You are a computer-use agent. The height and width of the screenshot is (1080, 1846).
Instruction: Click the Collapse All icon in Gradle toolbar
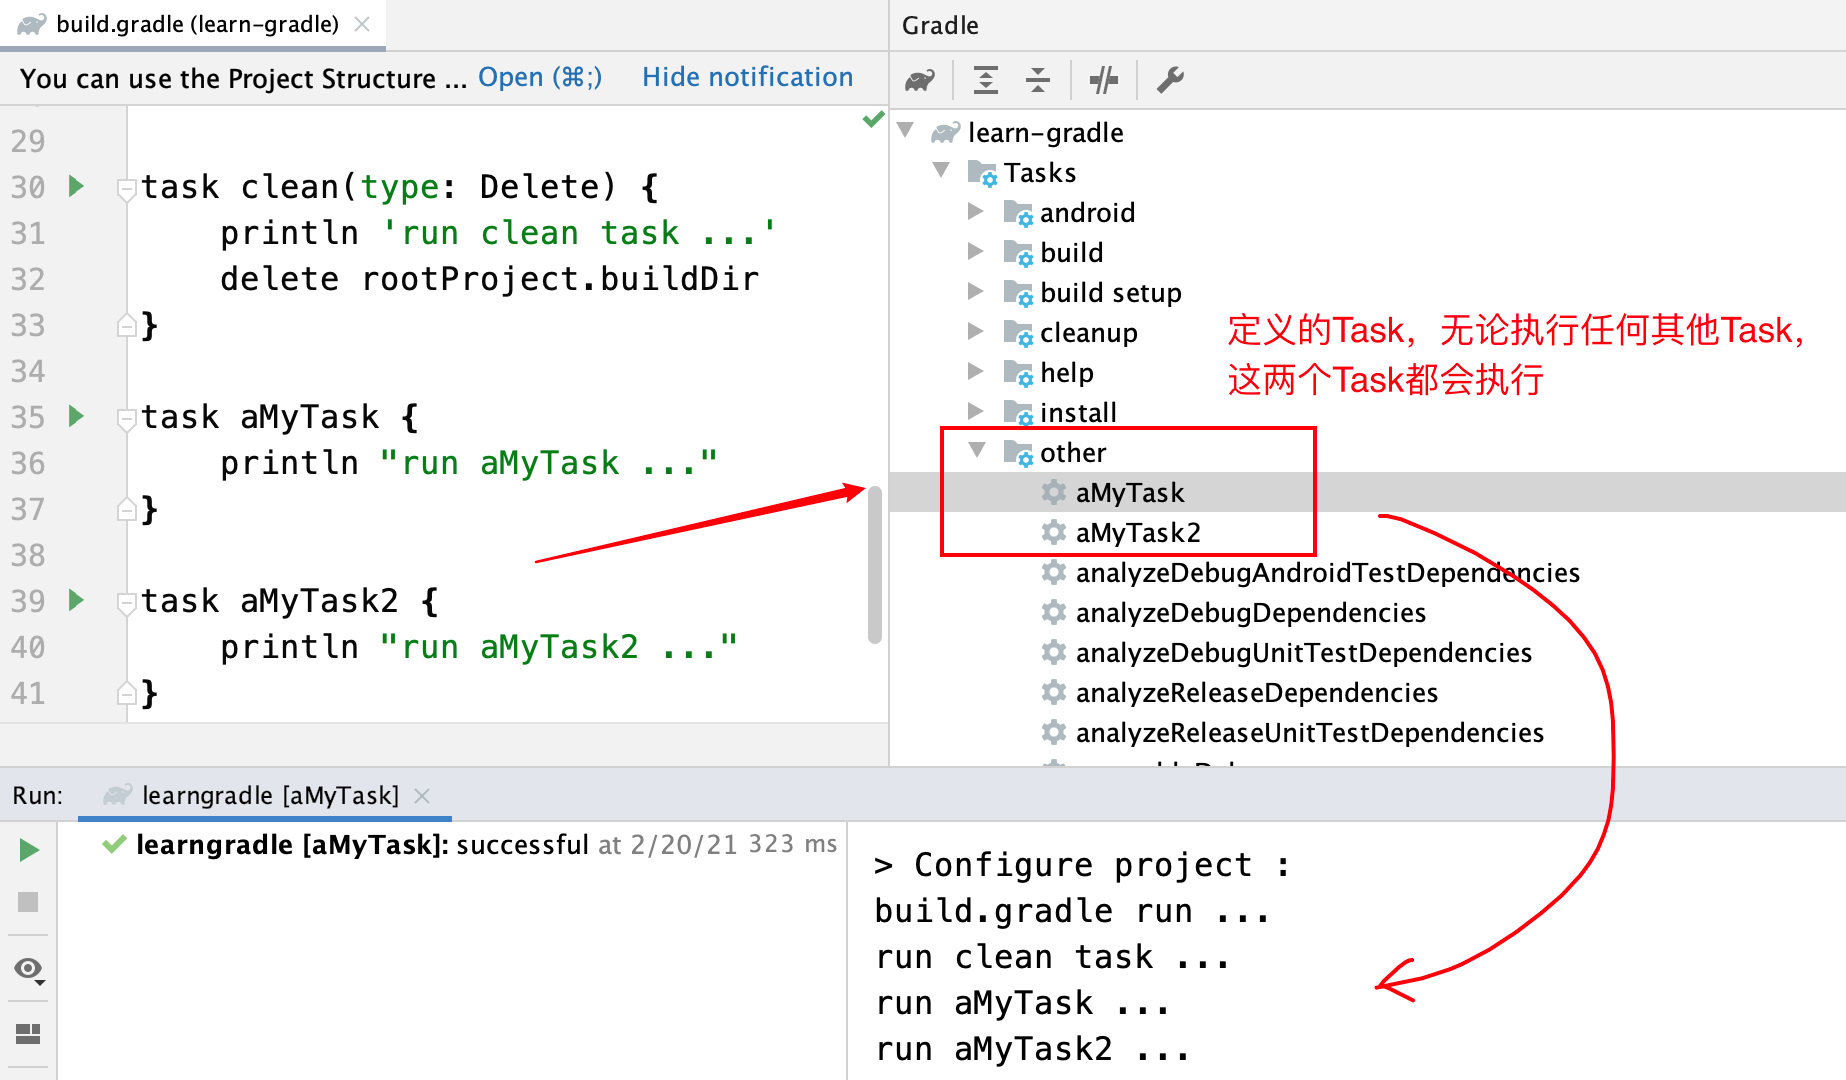pyautogui.click(x=1038, y=80)
